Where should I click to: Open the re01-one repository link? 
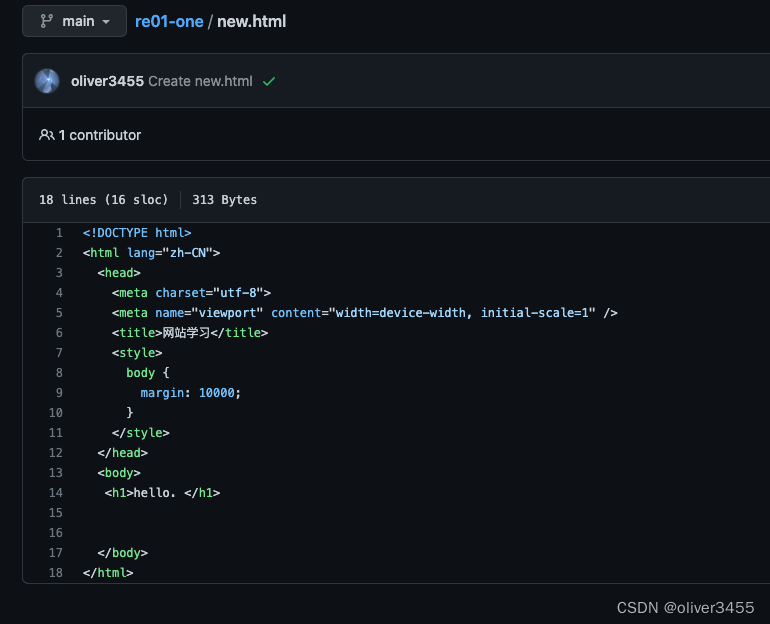(x=169, y=21)
